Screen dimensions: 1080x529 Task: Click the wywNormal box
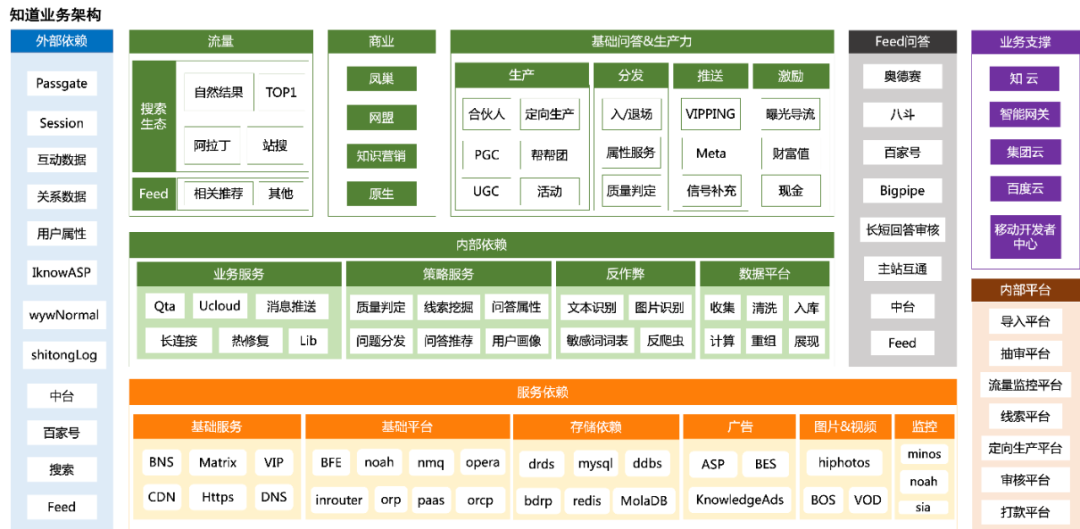click(63, 315)
